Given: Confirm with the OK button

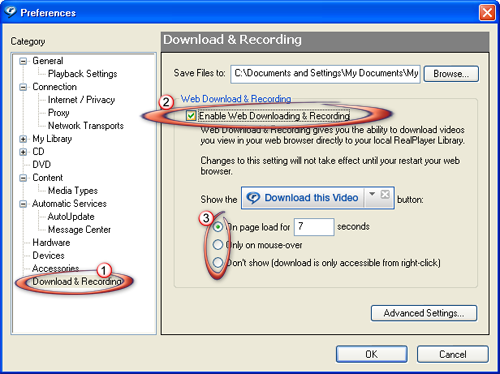Looking at the screenshot, I should 372,354.
